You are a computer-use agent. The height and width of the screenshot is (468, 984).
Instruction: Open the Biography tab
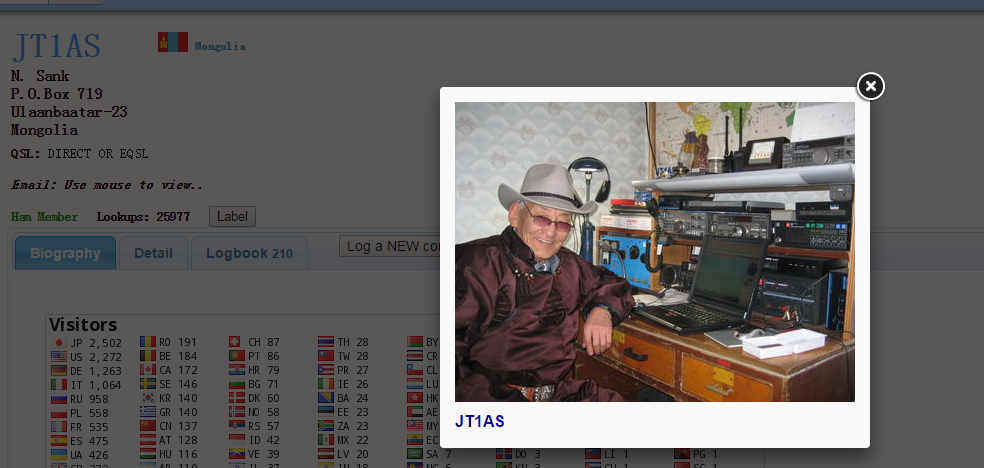pyautogui.click(x=65, y=253)
